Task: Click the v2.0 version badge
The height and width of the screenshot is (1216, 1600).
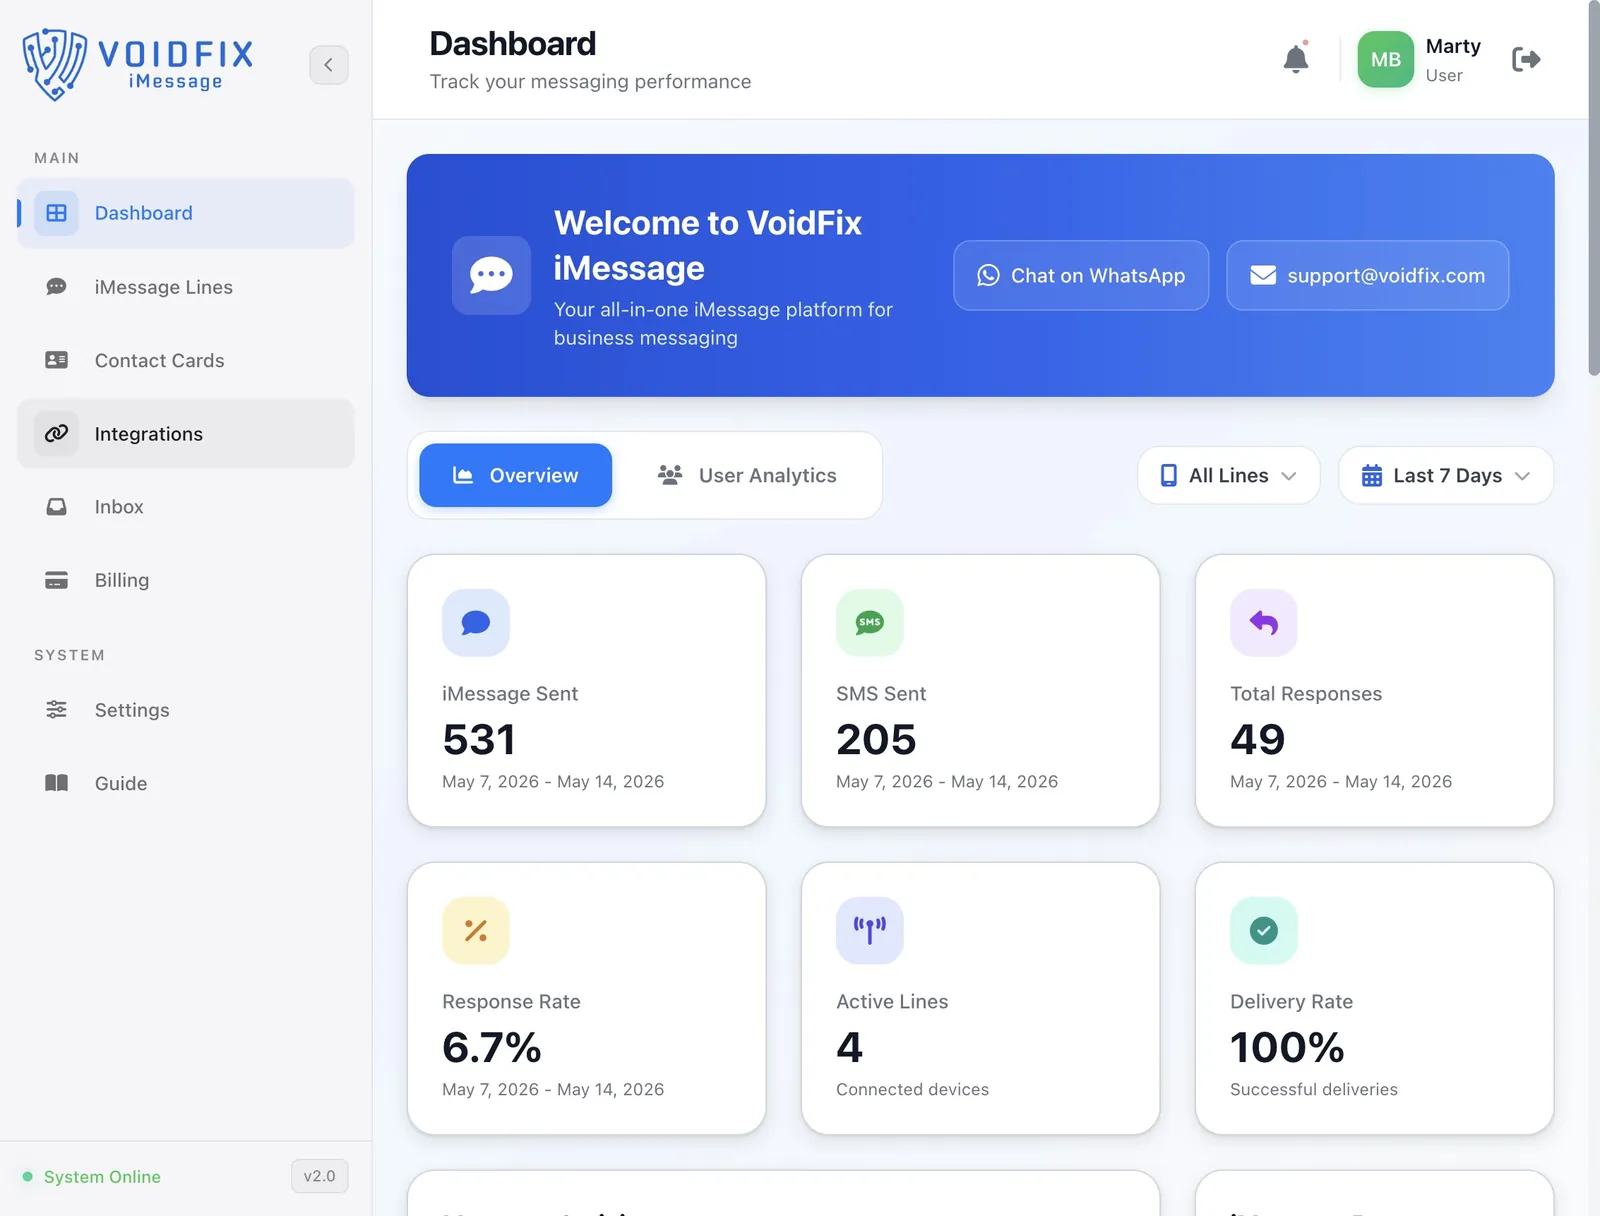Action: click(x=319, y=1176)
